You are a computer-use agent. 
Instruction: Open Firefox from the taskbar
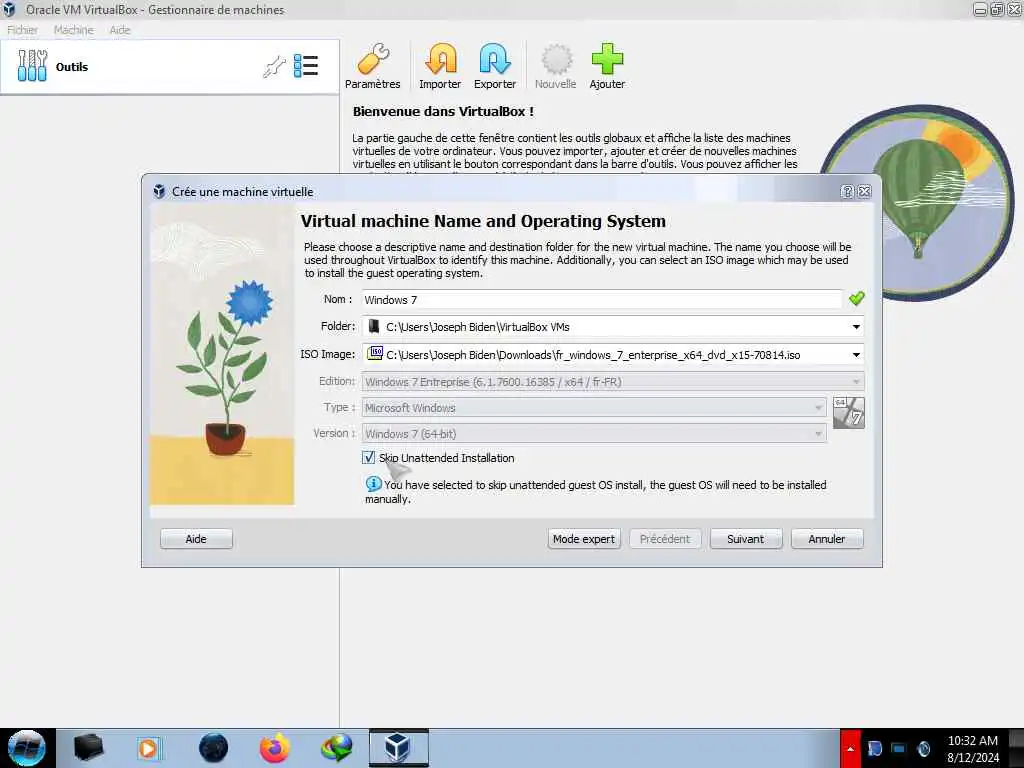[274, 748]
